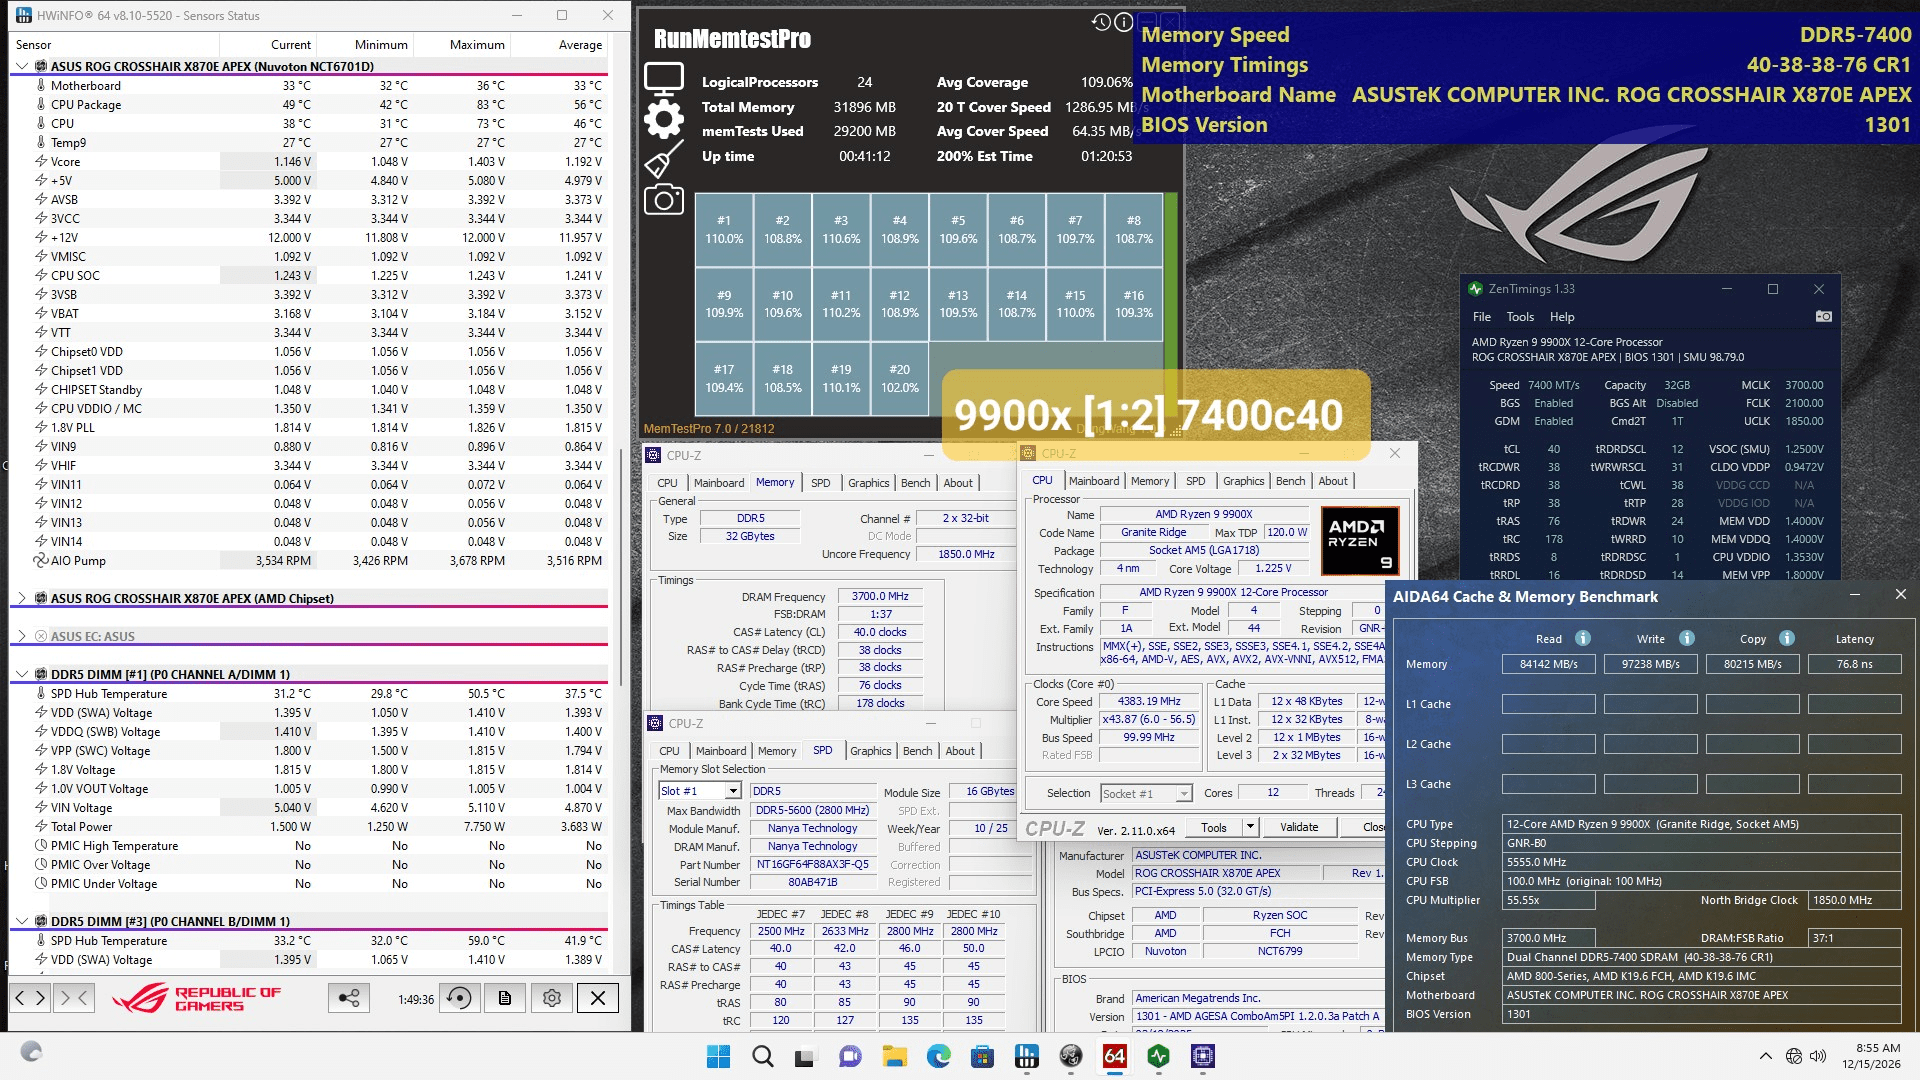
Task: Click CPU-Z Validate button
Action: tap(1299, 827)
